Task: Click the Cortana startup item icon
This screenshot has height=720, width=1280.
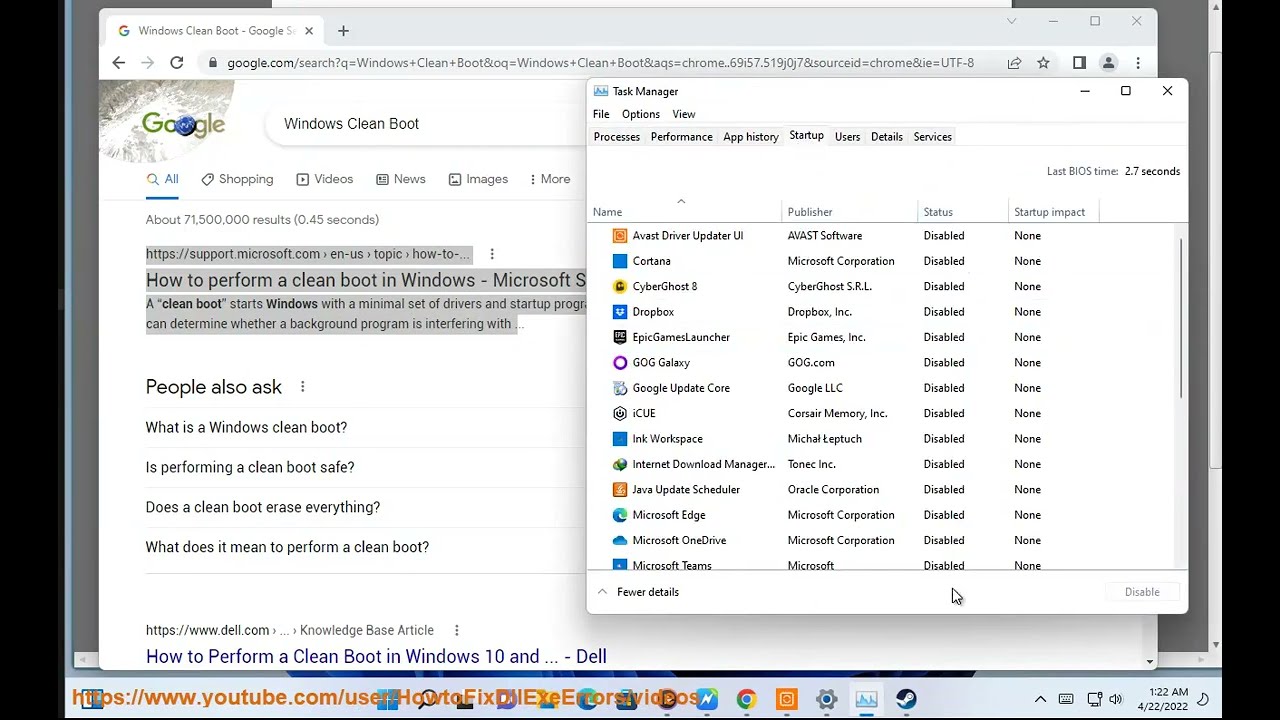Action: 619,261
